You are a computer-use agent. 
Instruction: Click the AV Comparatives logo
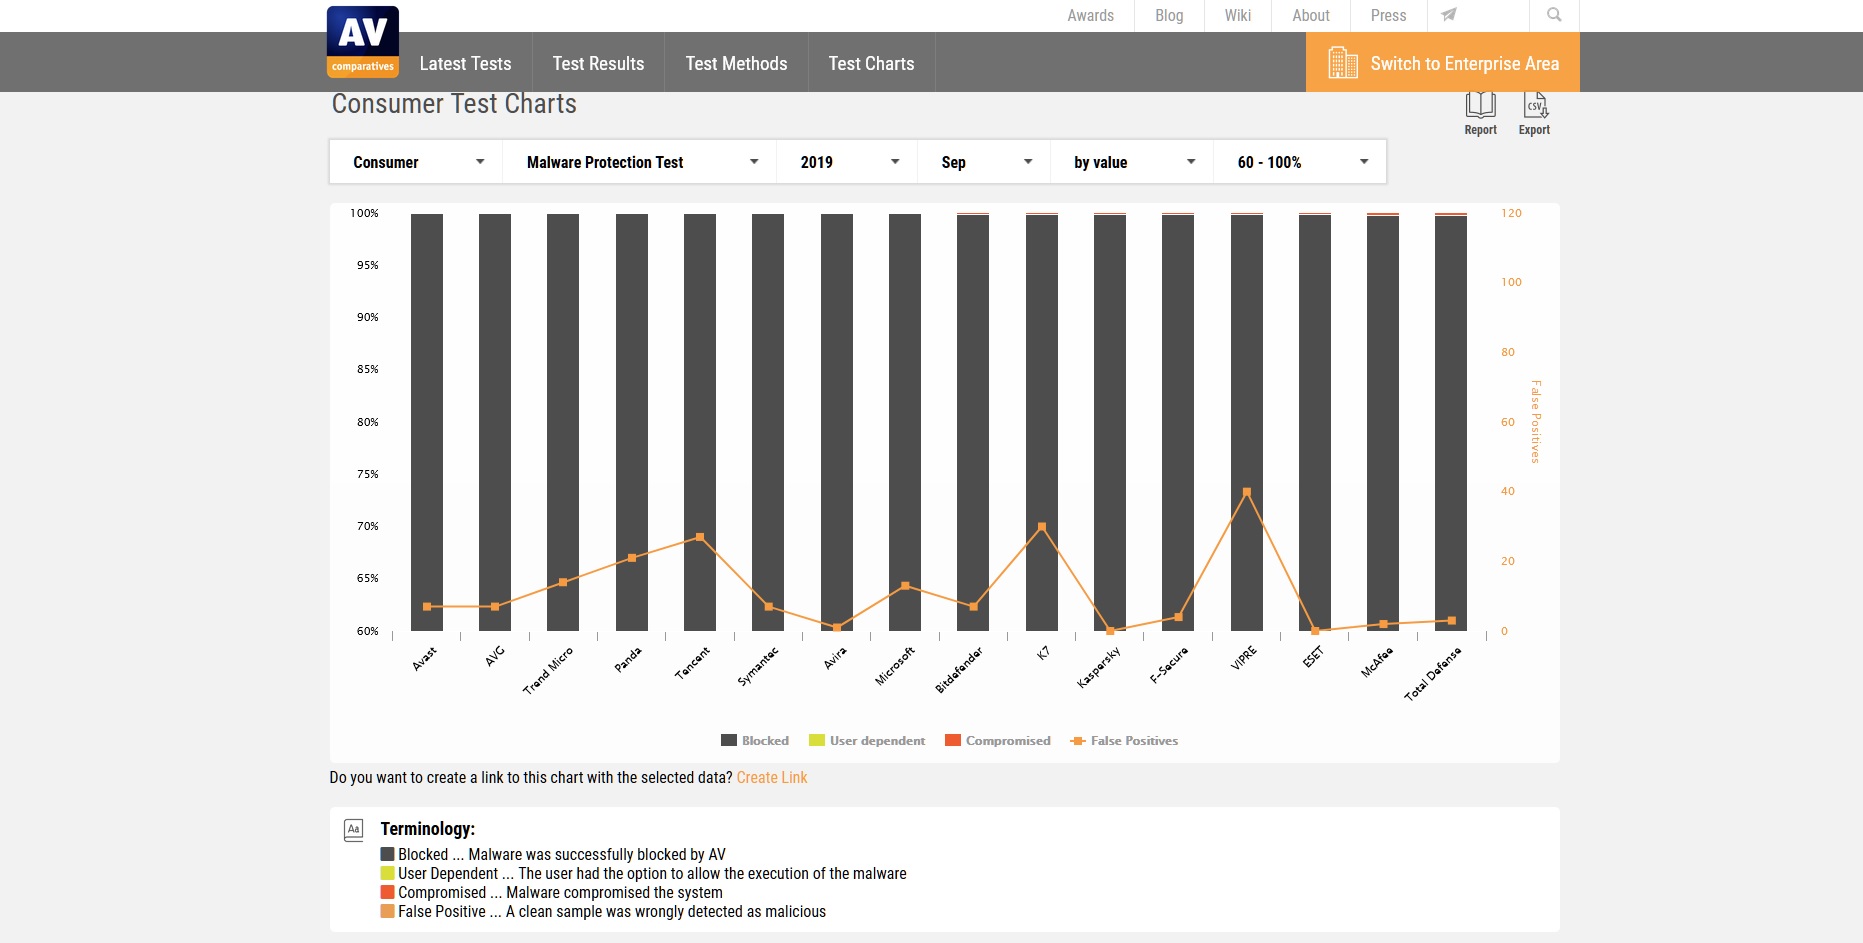point(362,42)
